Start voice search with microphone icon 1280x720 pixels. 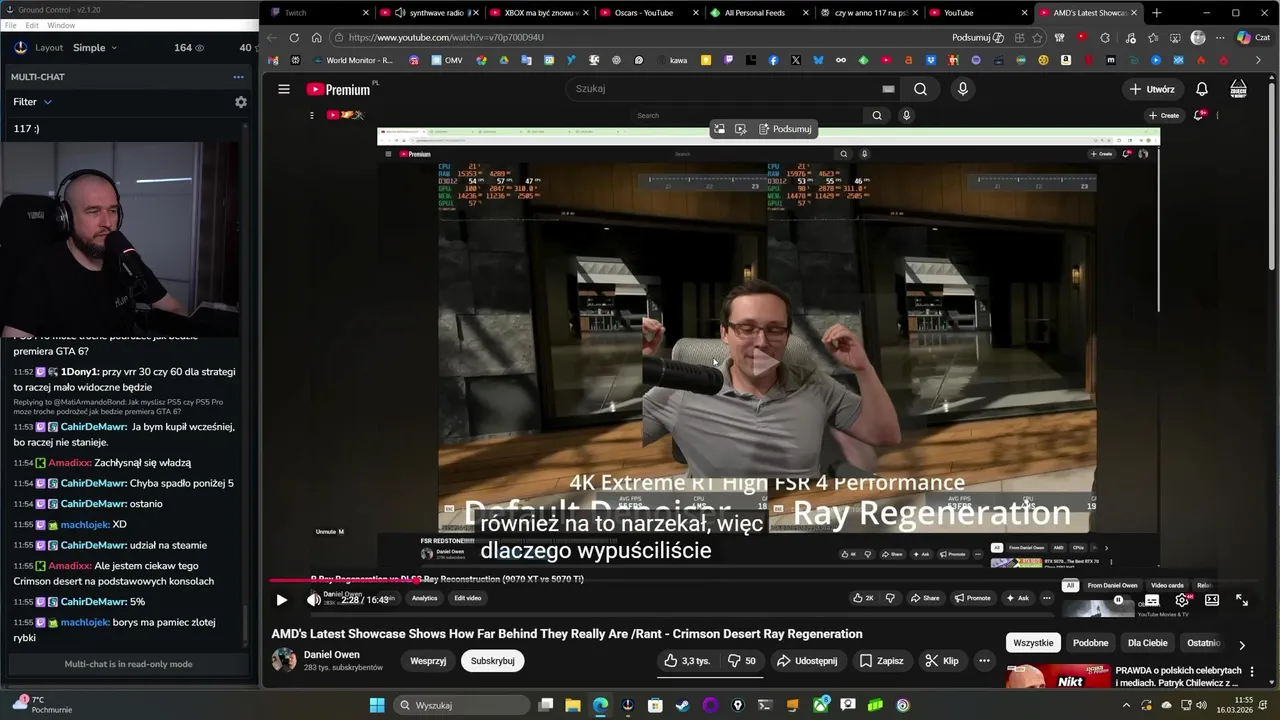click(963, 89)
